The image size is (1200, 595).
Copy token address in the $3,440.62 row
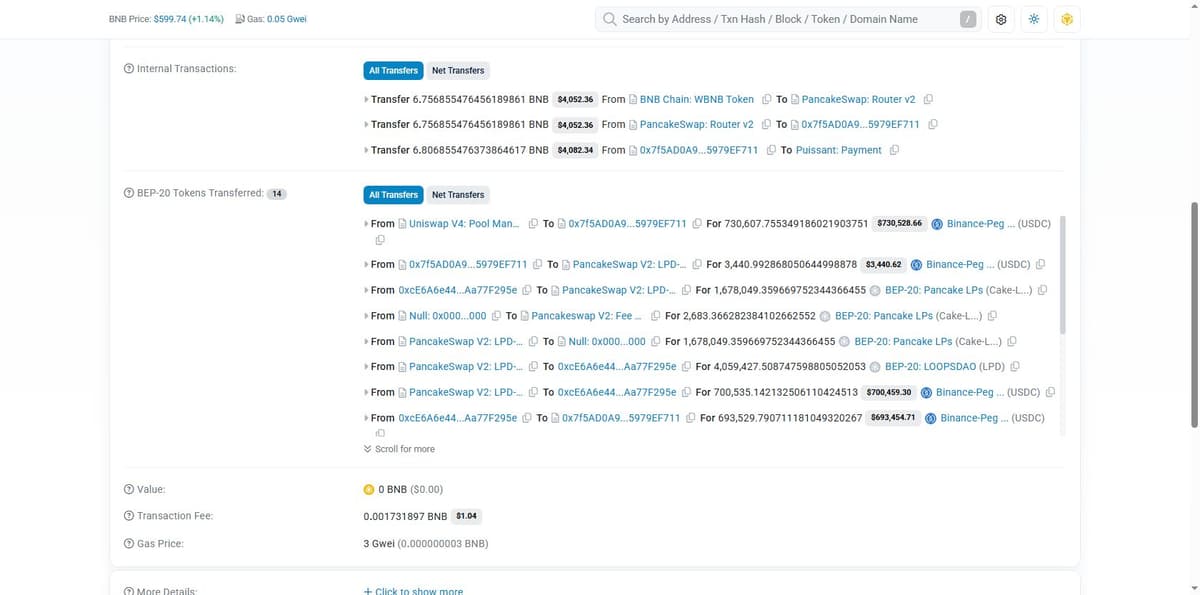1041,265
